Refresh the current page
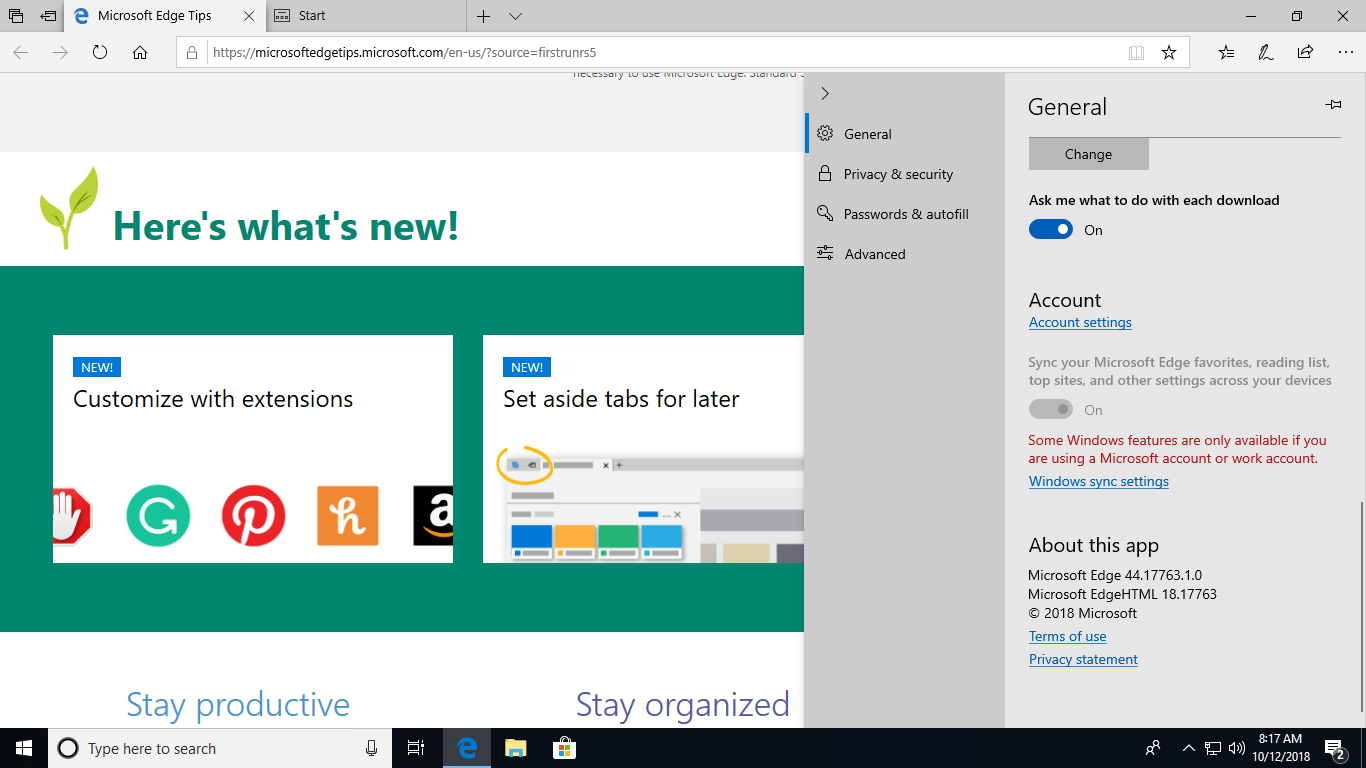Viewport: 1366px width, 768px height. (x=100, y=52)
